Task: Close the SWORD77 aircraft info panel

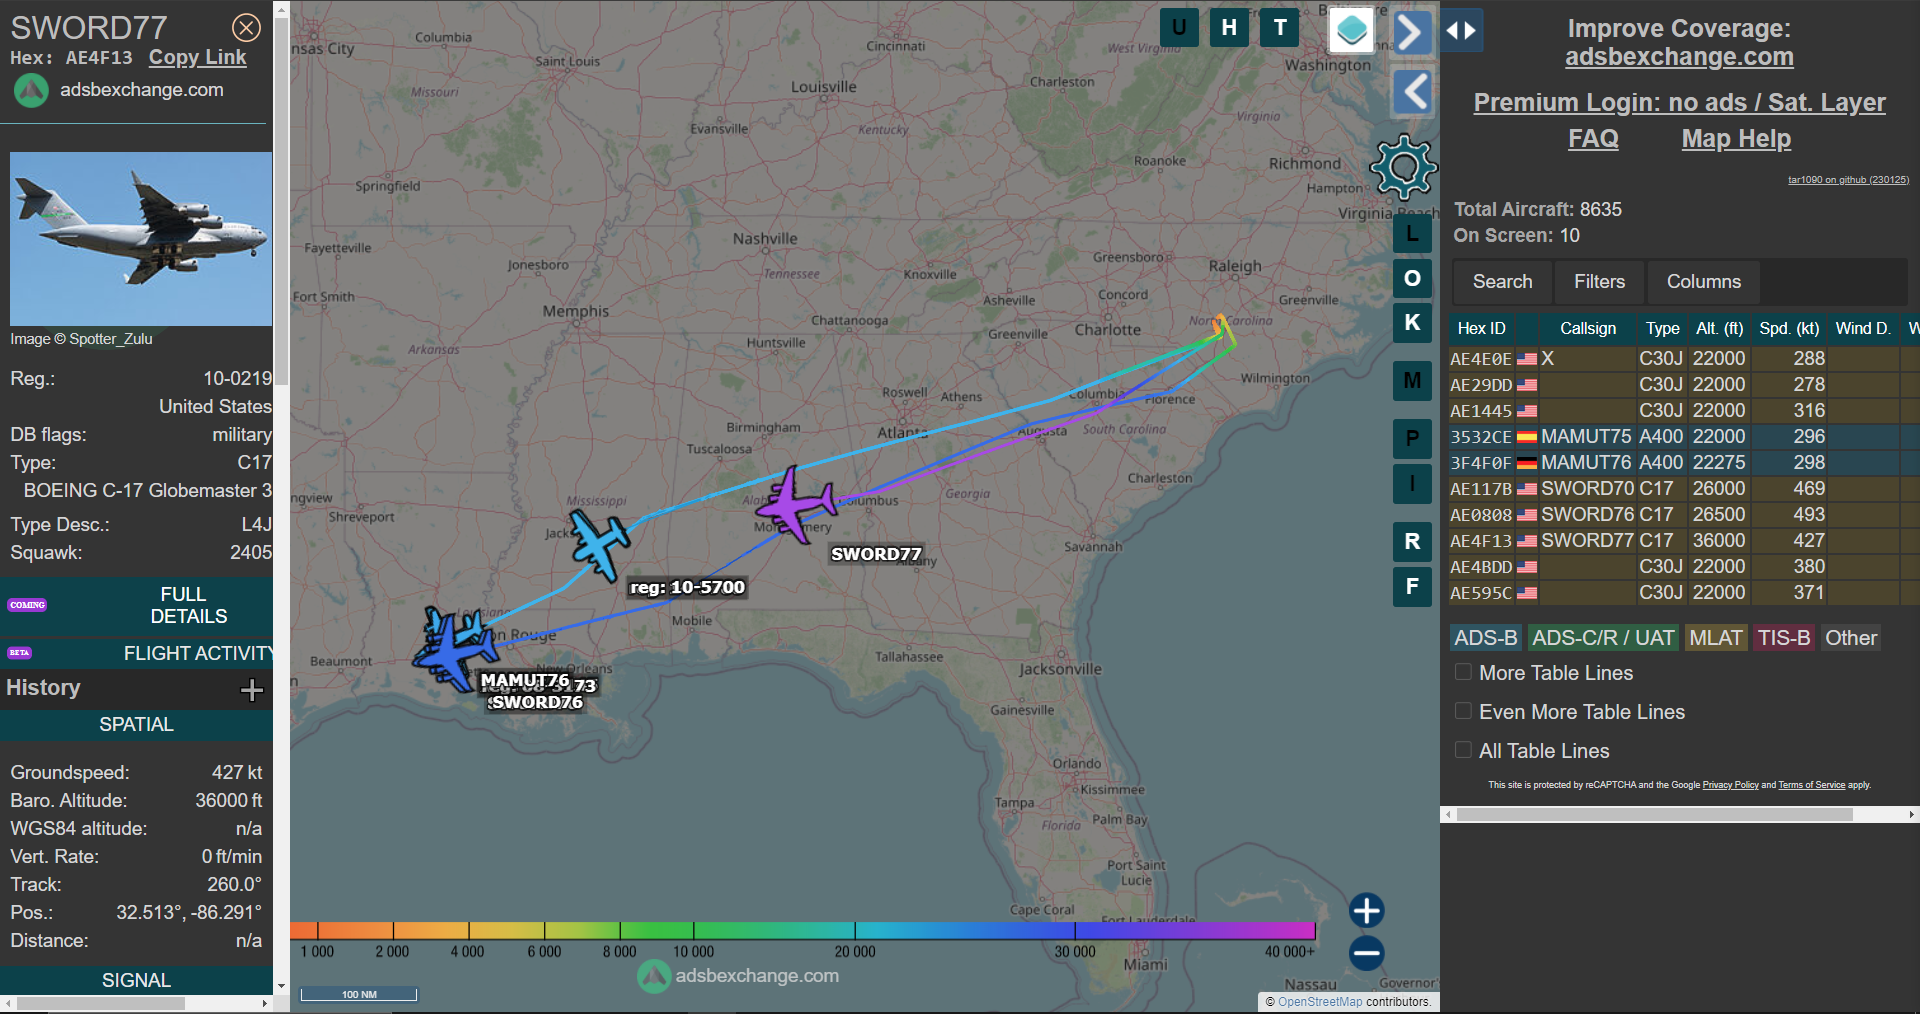Action: coord(246,27)
